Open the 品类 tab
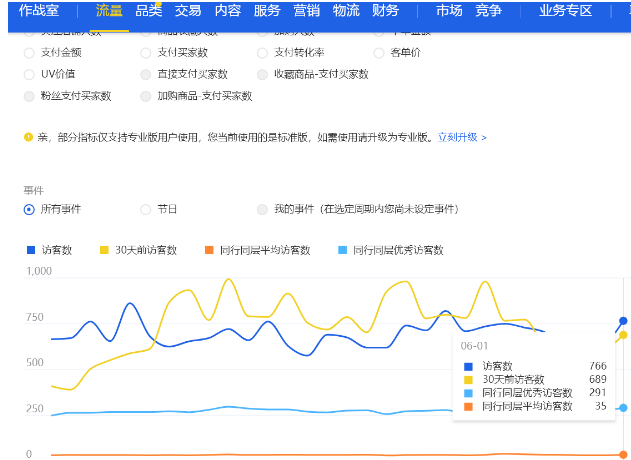 point(148,10)
